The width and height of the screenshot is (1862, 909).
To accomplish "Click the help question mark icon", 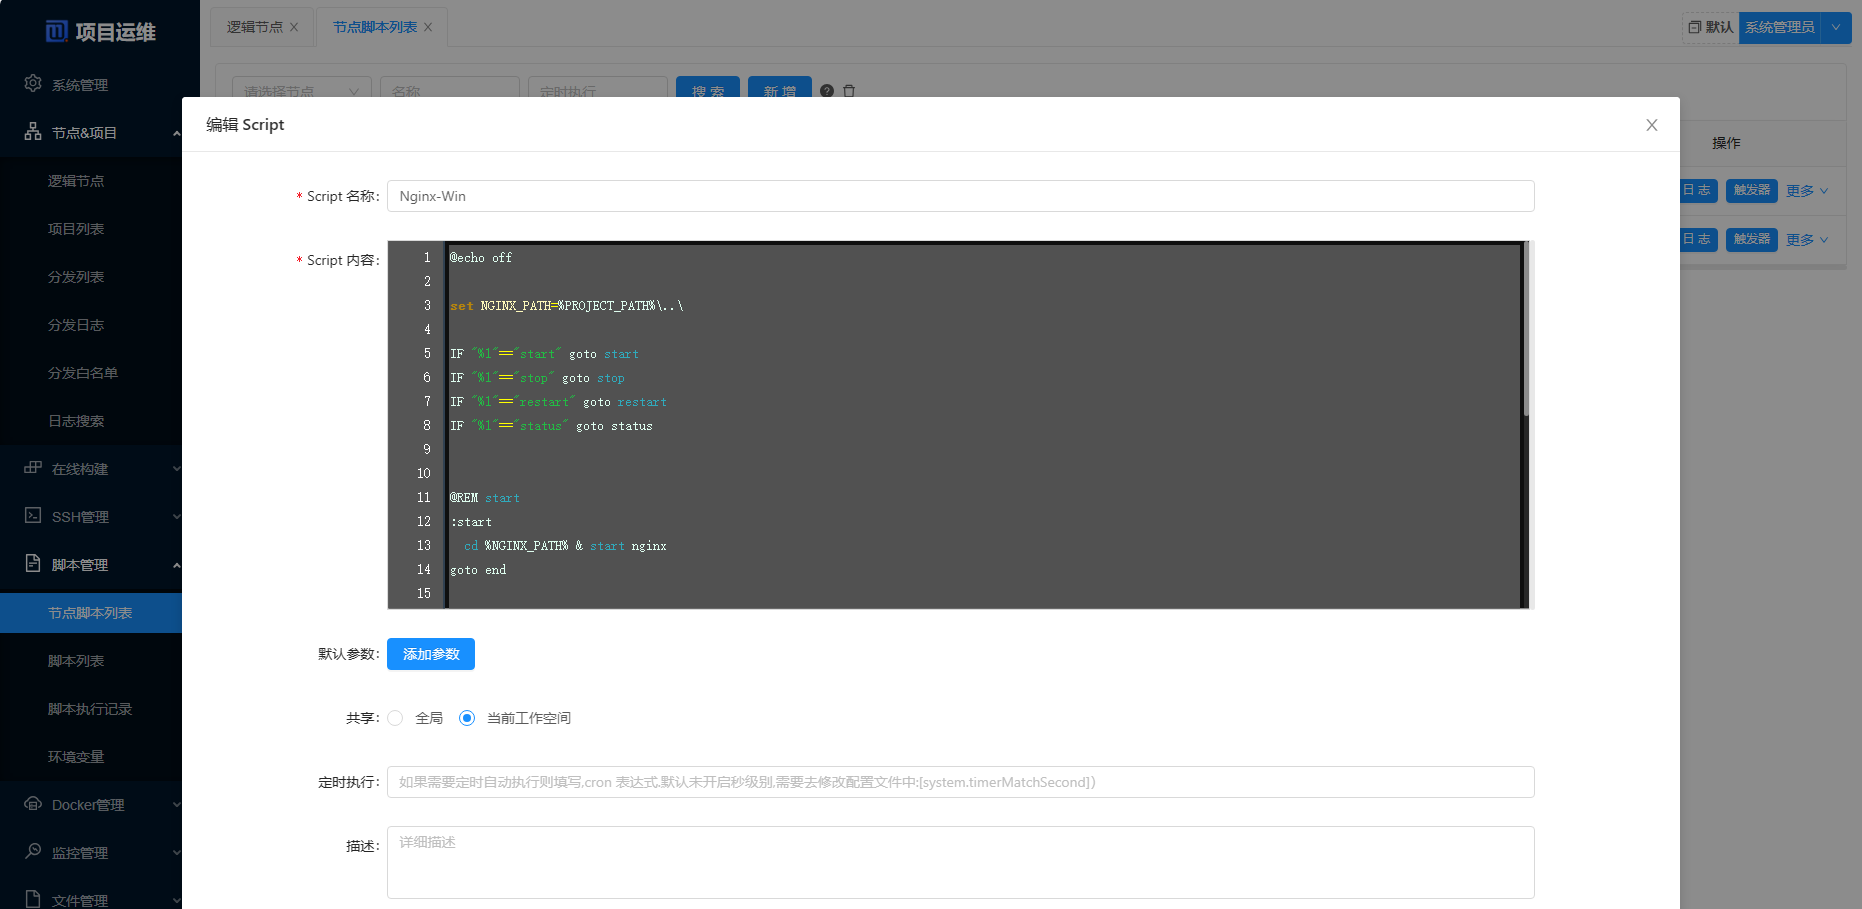I will [x=827, y=91].
